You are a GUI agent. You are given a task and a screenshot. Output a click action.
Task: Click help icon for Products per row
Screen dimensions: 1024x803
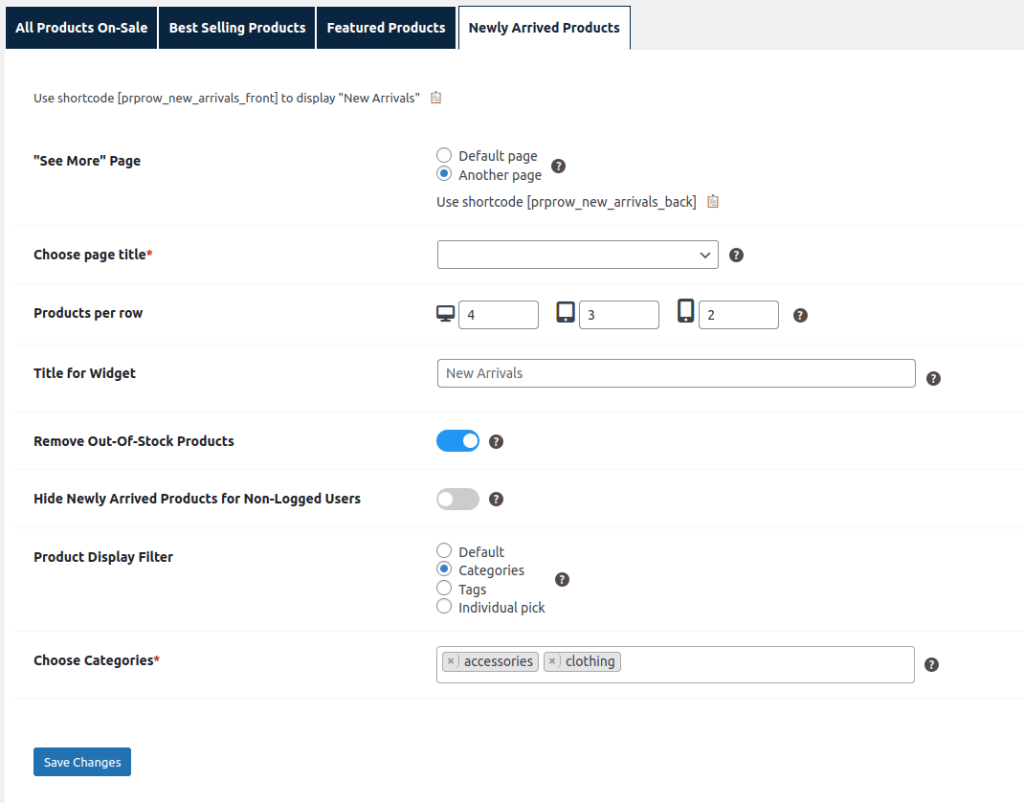pos(800,315)
